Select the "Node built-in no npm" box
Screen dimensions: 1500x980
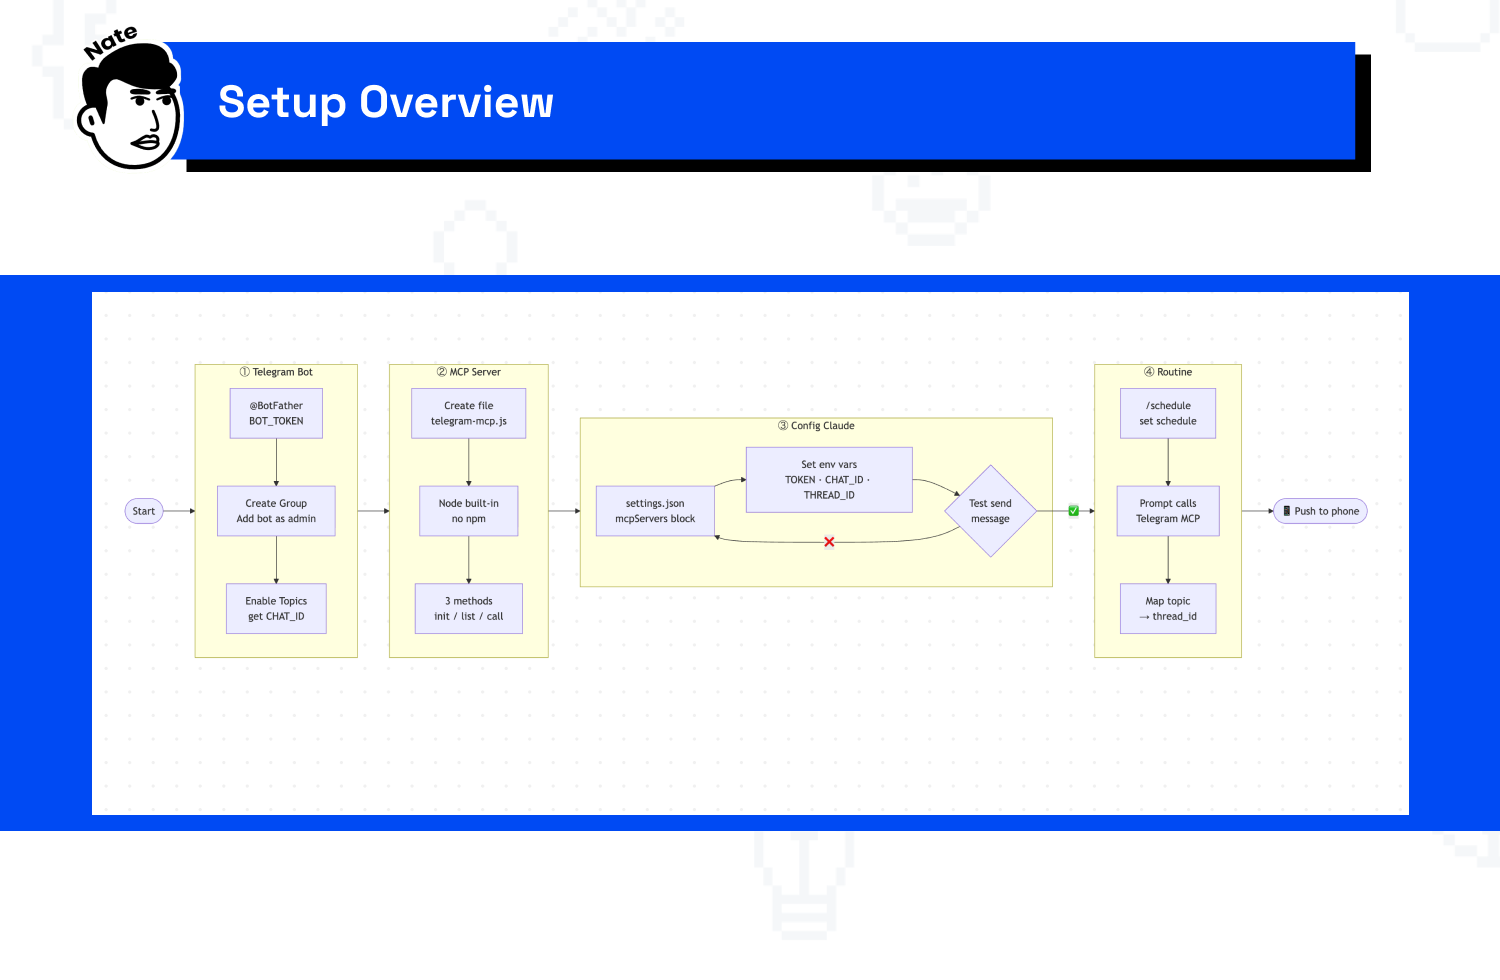(469, 511)
